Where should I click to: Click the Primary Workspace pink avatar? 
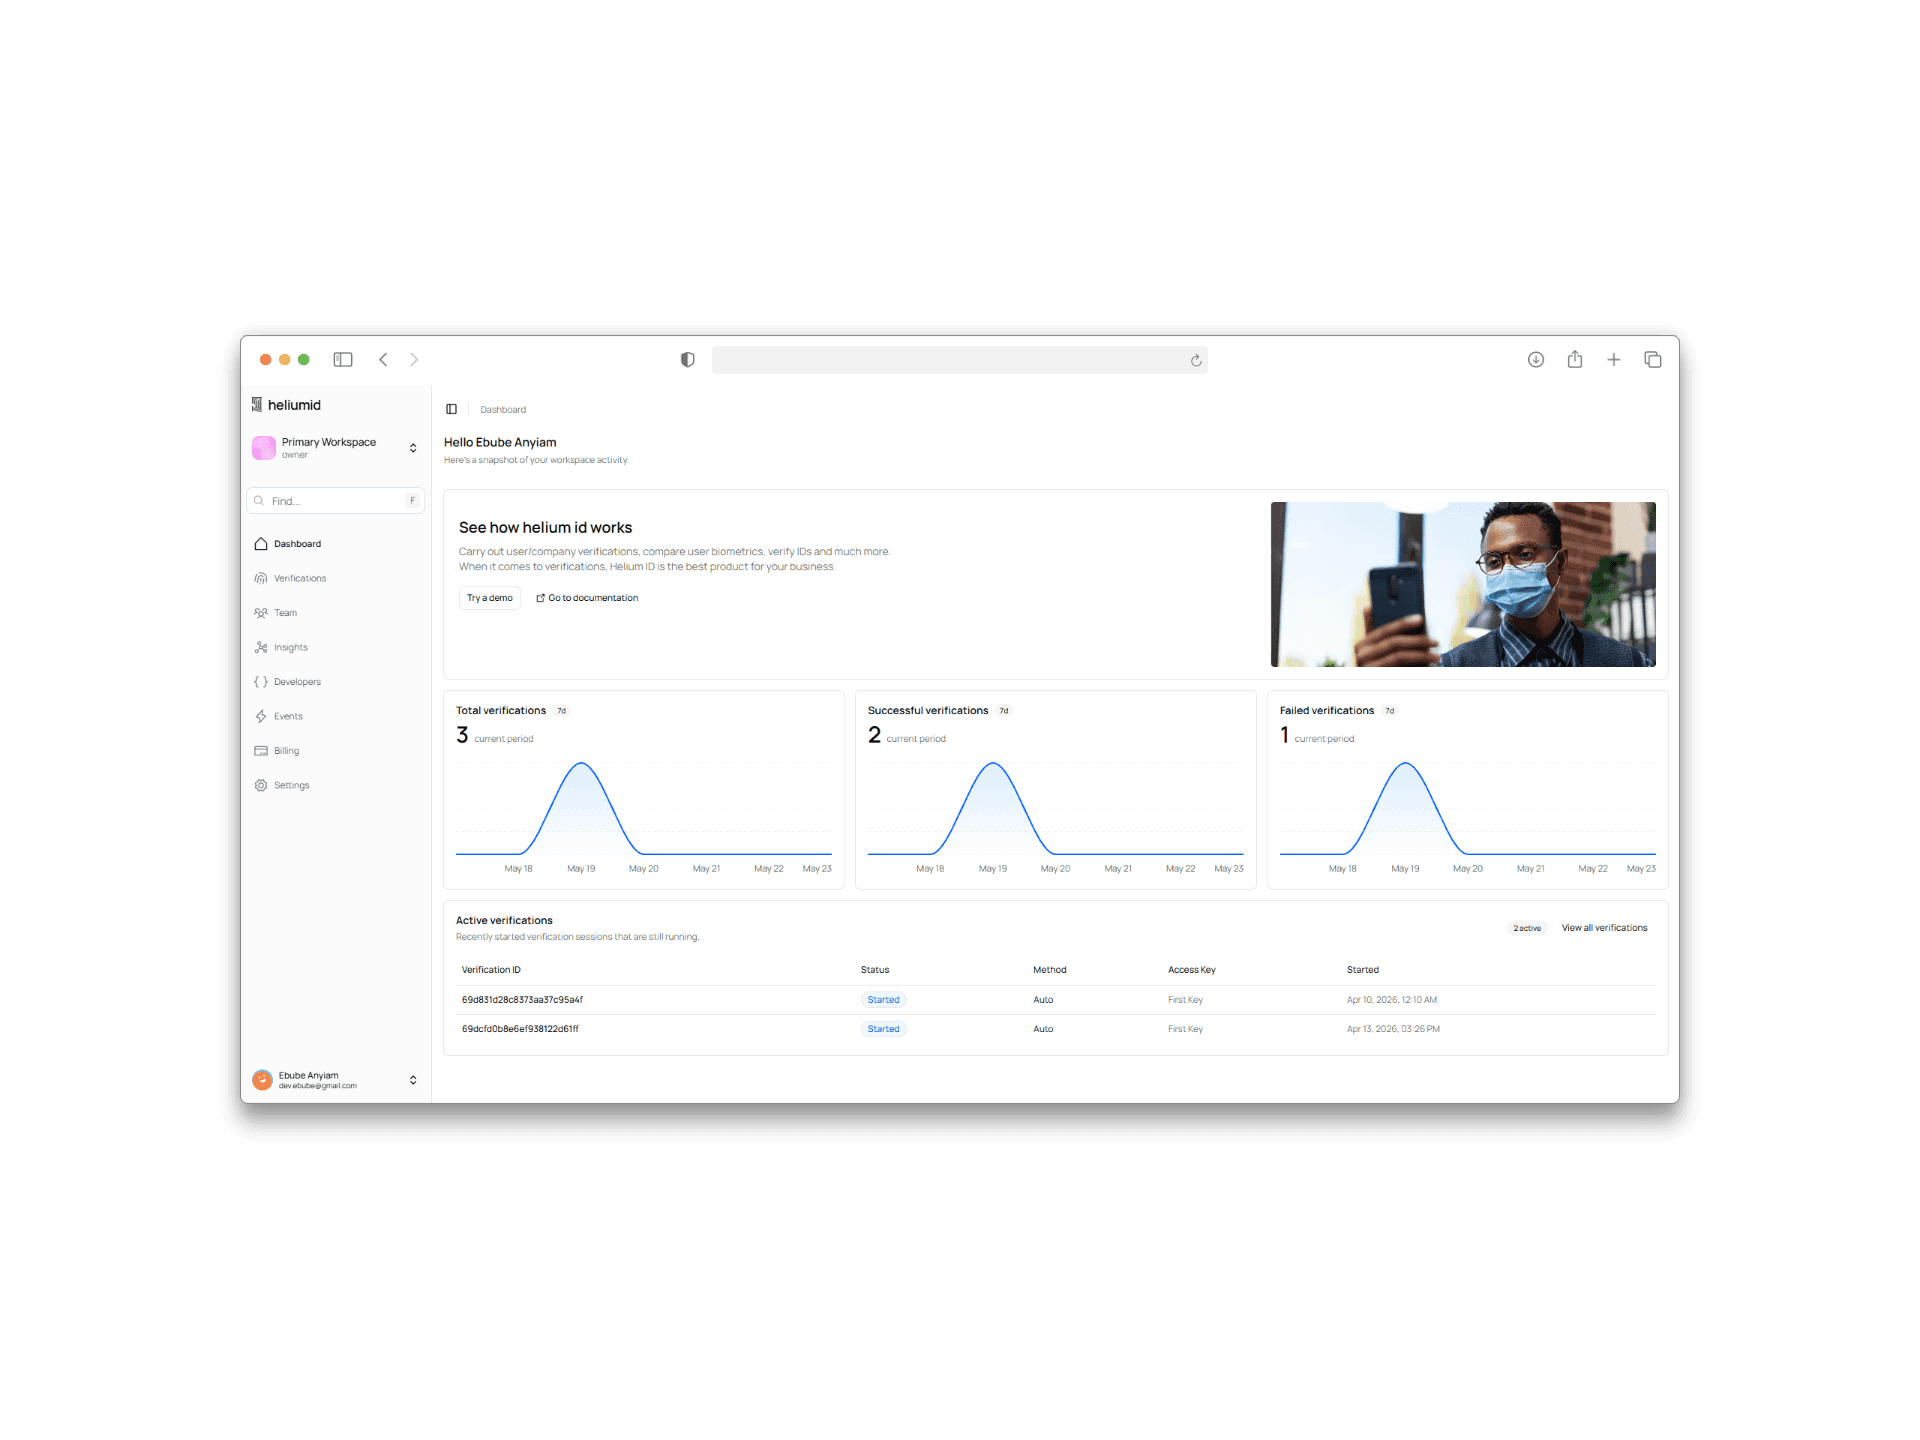[264, 447]
